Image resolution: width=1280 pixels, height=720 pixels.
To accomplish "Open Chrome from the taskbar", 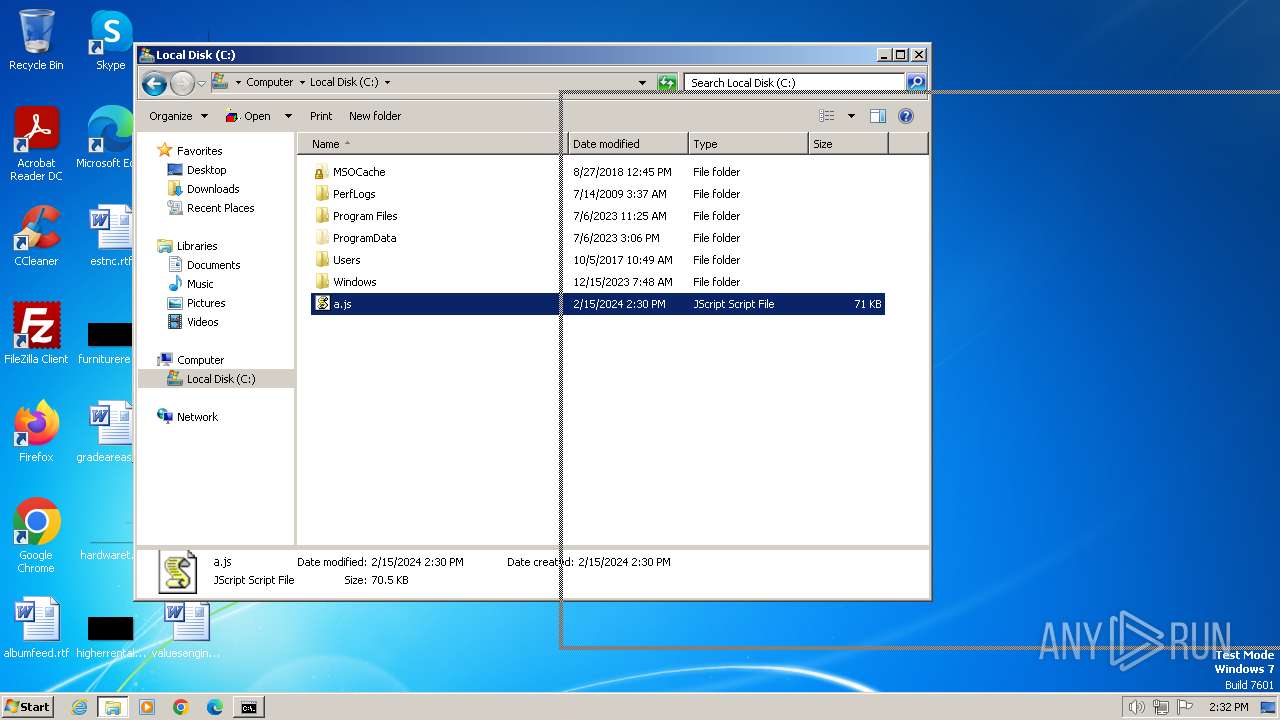I will point(181,707).
